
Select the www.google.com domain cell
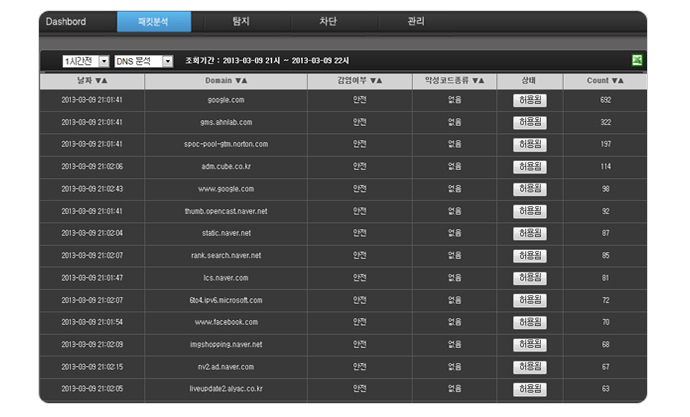pos(226,189)
